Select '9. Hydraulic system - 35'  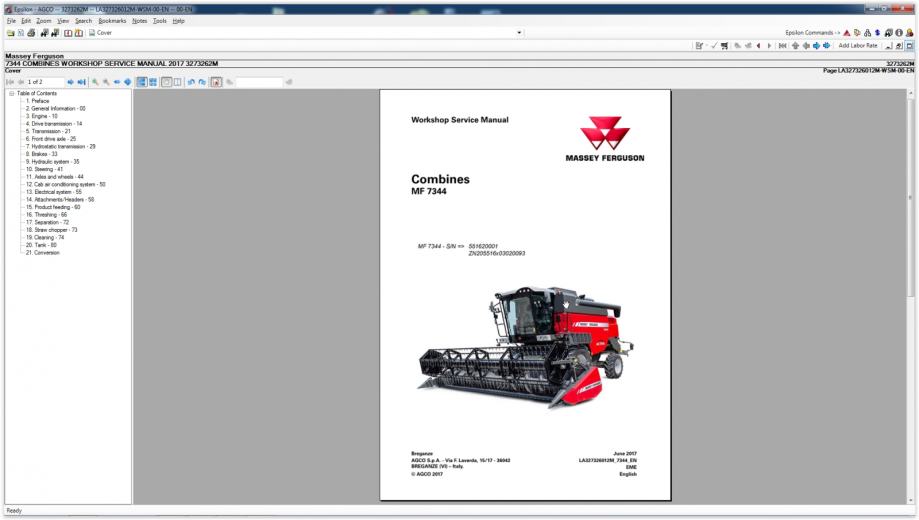point(53,162)
